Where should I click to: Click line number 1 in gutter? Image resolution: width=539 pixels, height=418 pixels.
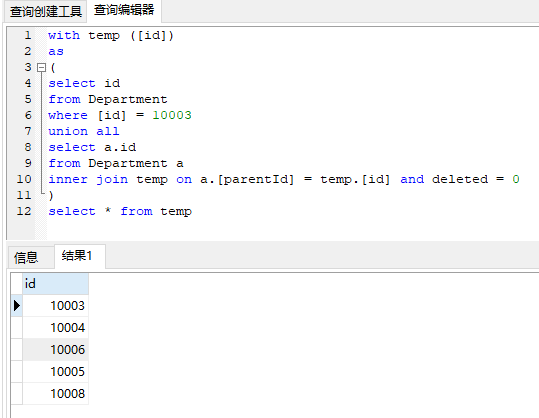(28, 35)
